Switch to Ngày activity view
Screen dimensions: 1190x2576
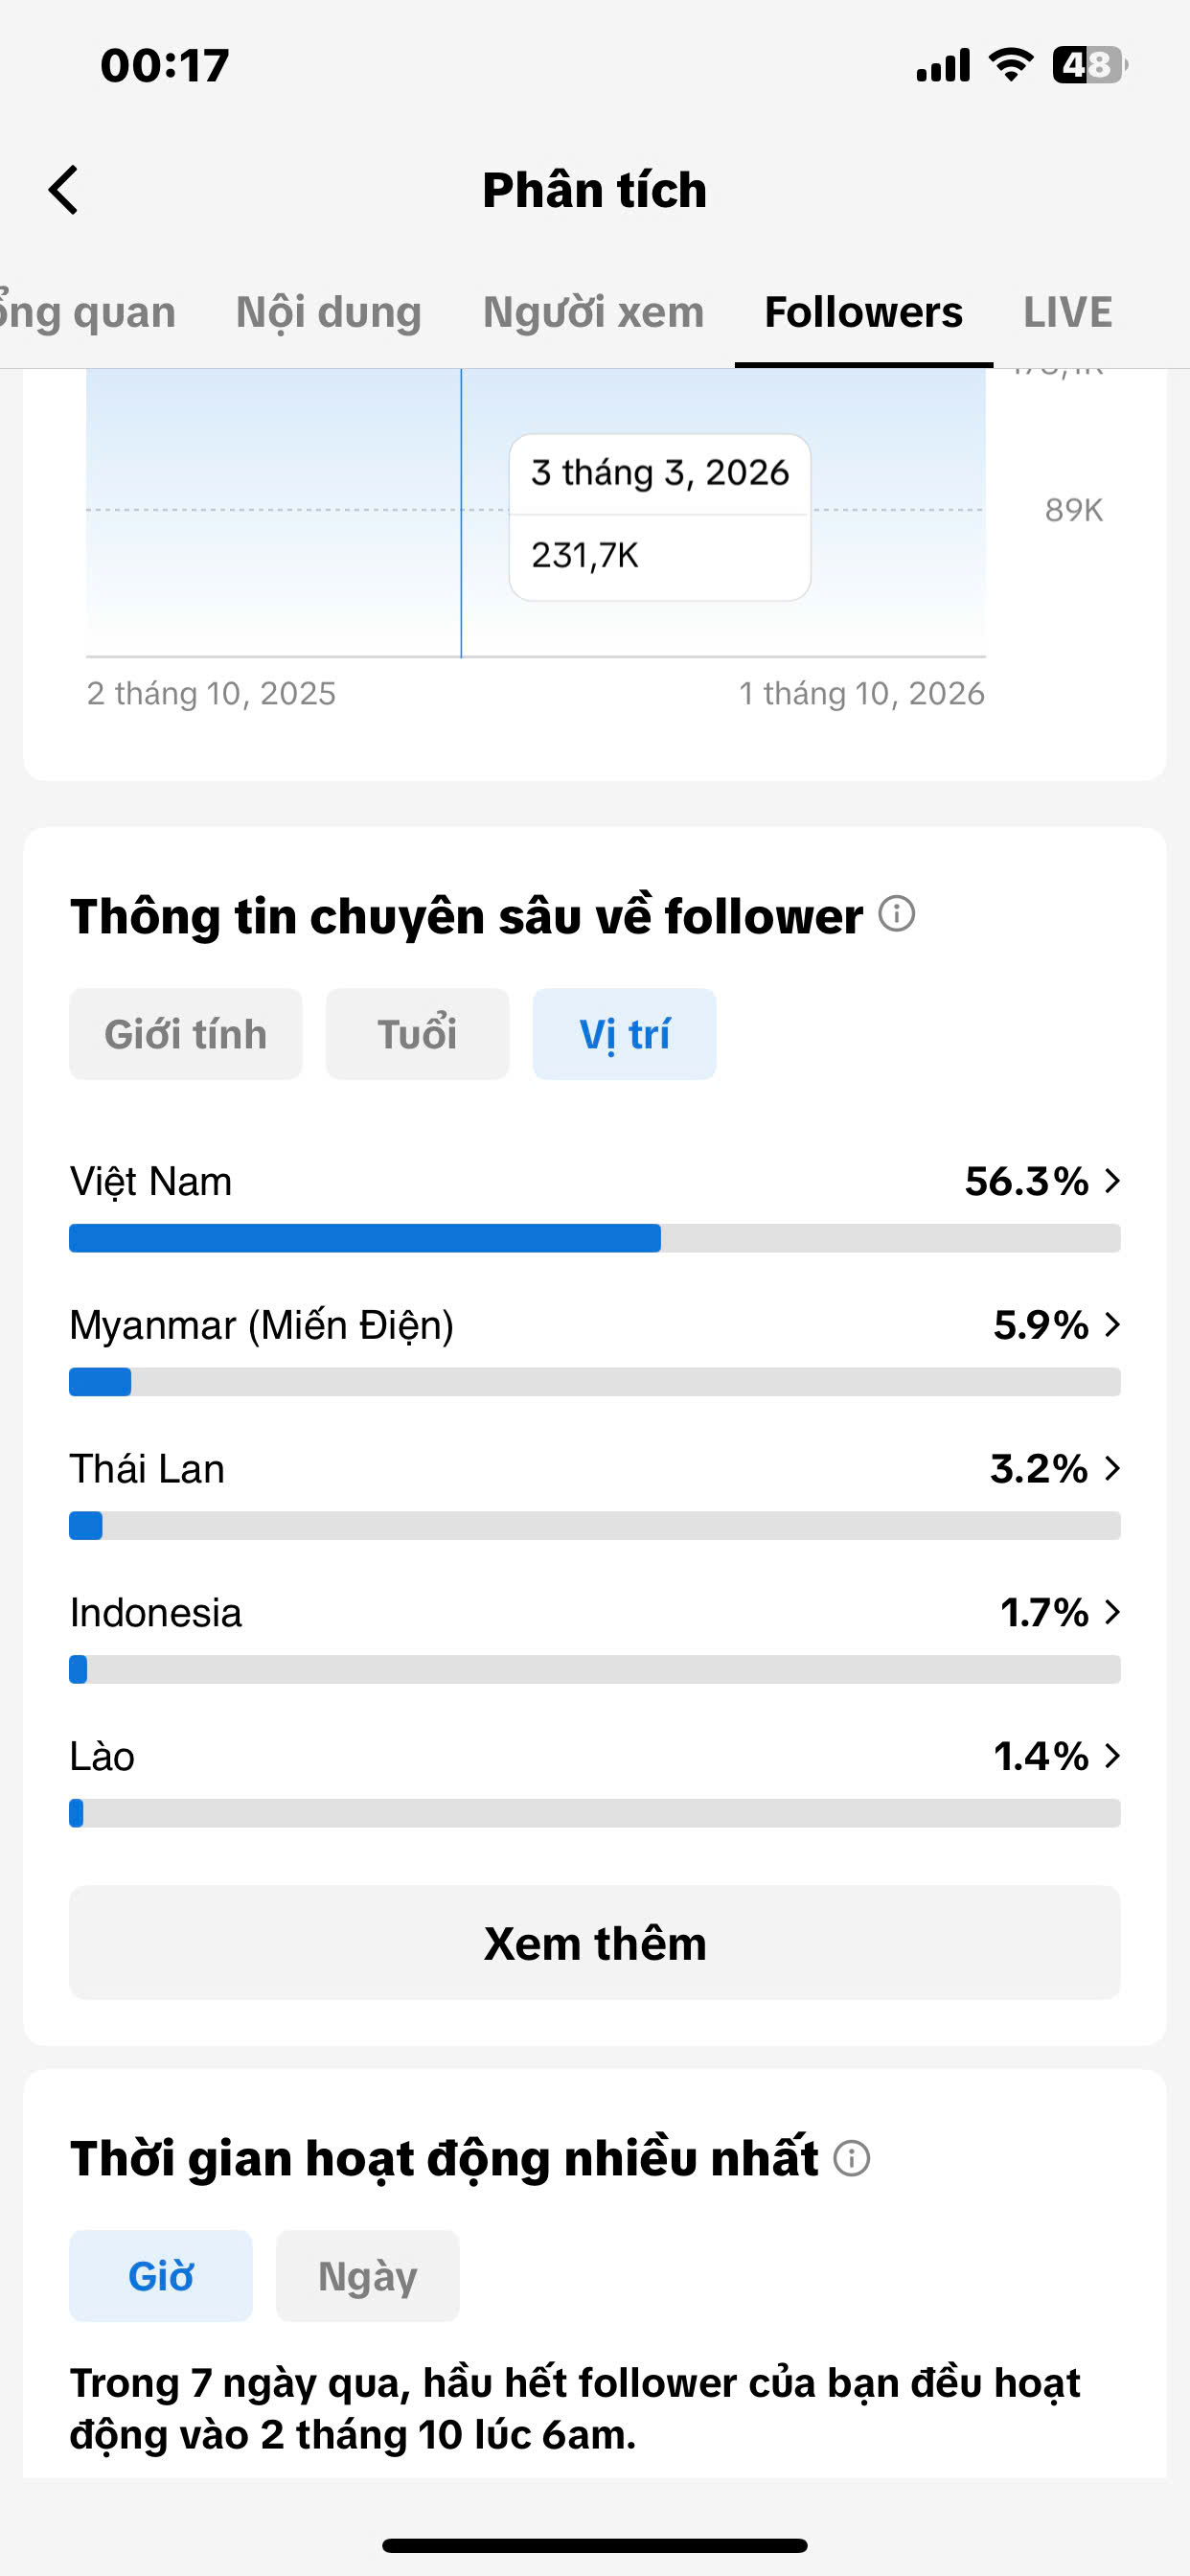click(367, 2276)
